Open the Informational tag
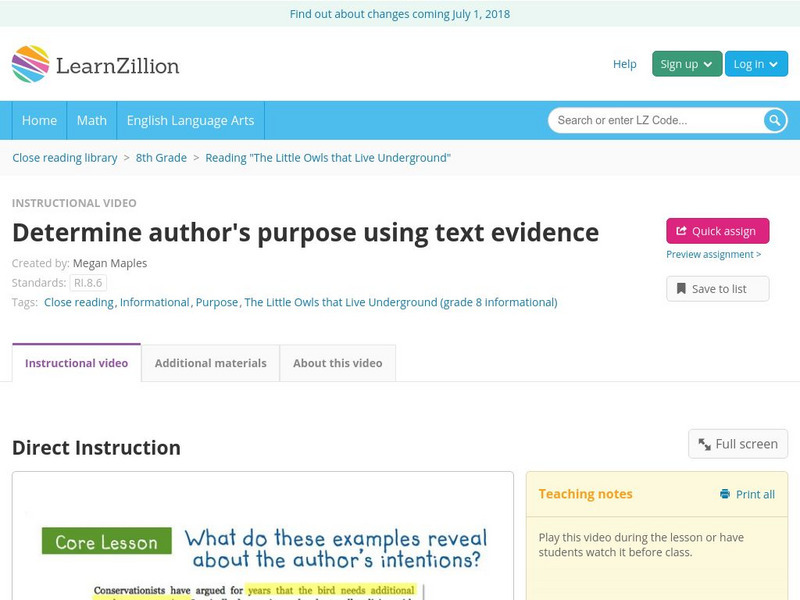 tap(155, 302)
